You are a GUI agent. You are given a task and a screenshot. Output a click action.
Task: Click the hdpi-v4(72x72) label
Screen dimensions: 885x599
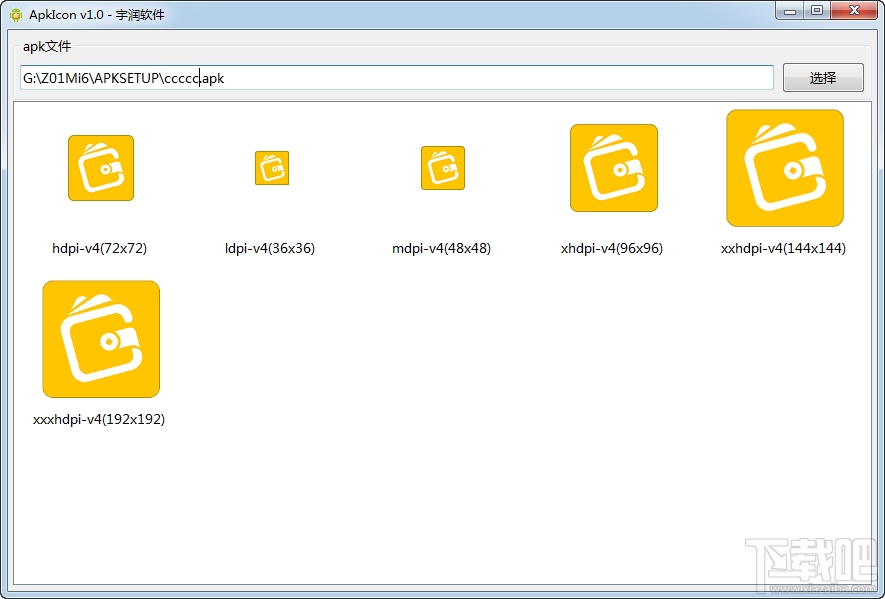pyautogui.click(x=99, y=248)
